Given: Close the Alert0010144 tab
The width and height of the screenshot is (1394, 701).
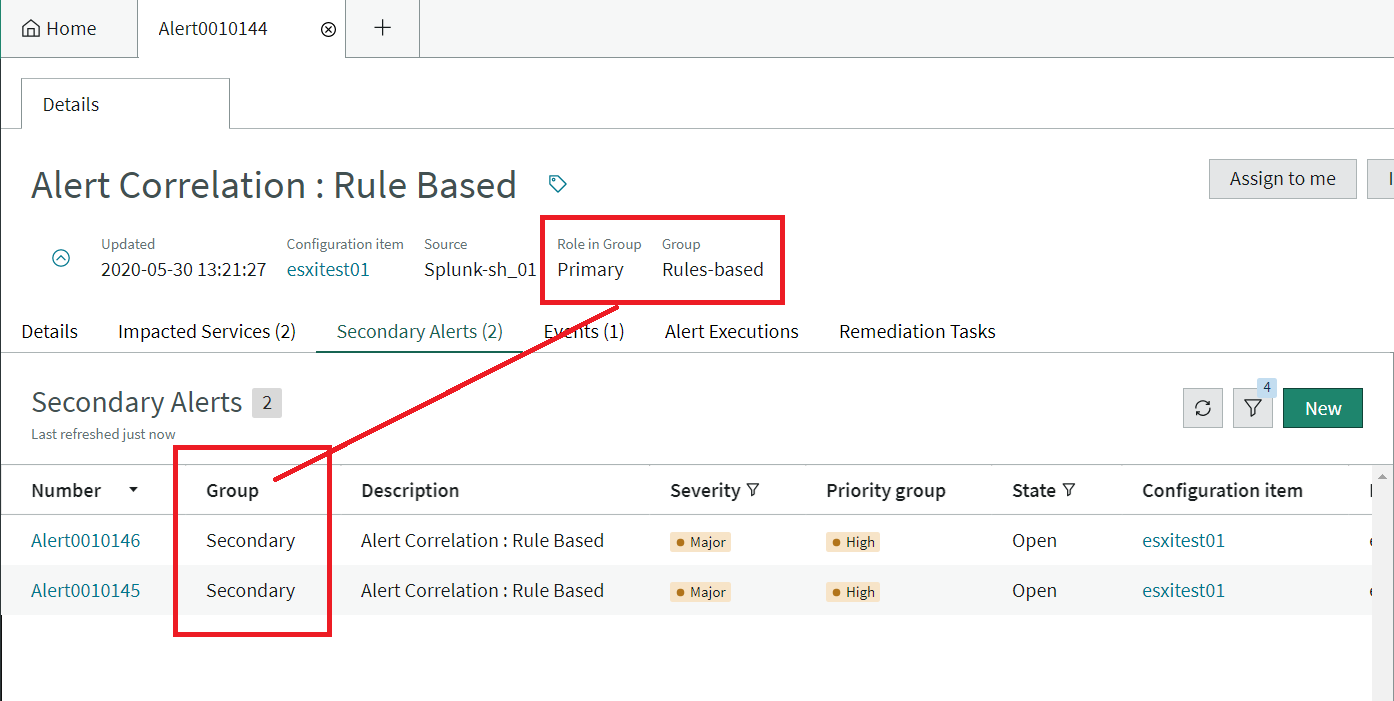Looking at the screenshot, I should pos(328,29).
